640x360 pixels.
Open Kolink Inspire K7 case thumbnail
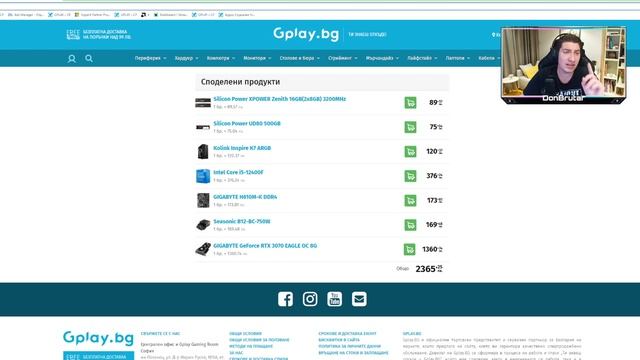(203, 151)
